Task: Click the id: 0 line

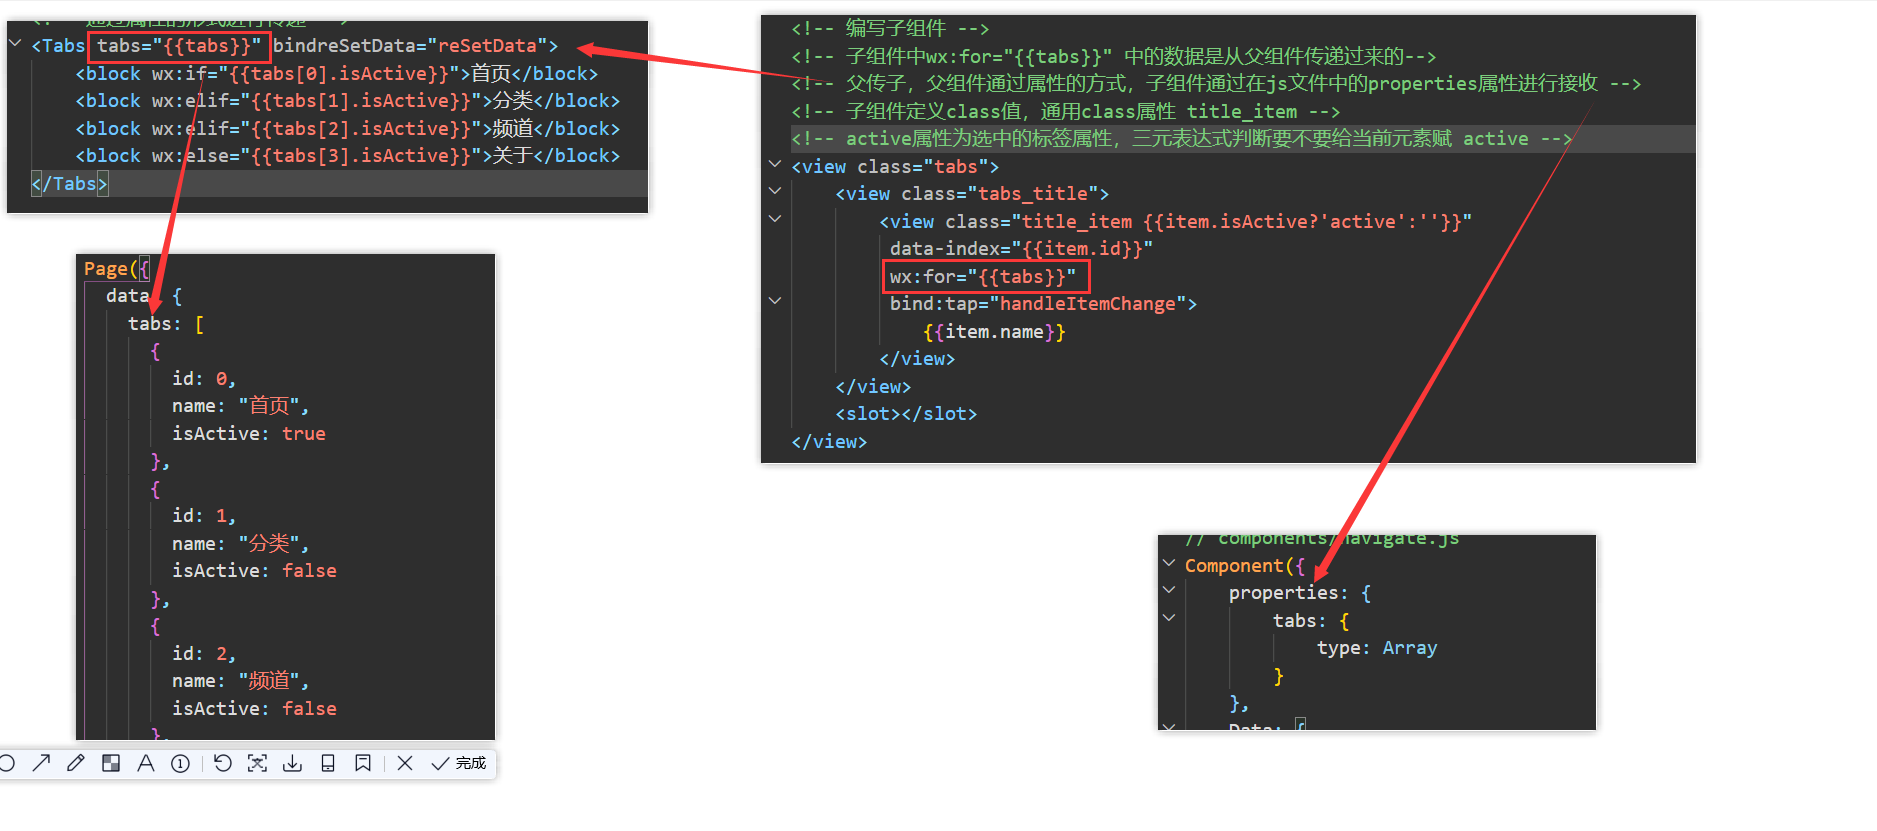Action: click(204, 379)
